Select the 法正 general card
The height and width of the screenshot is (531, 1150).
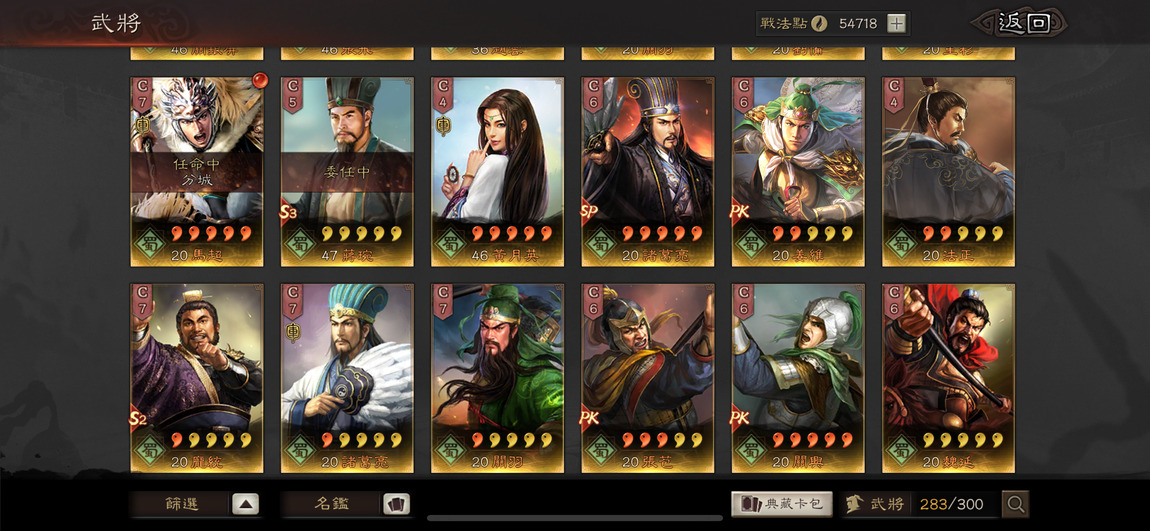(948, 172)
